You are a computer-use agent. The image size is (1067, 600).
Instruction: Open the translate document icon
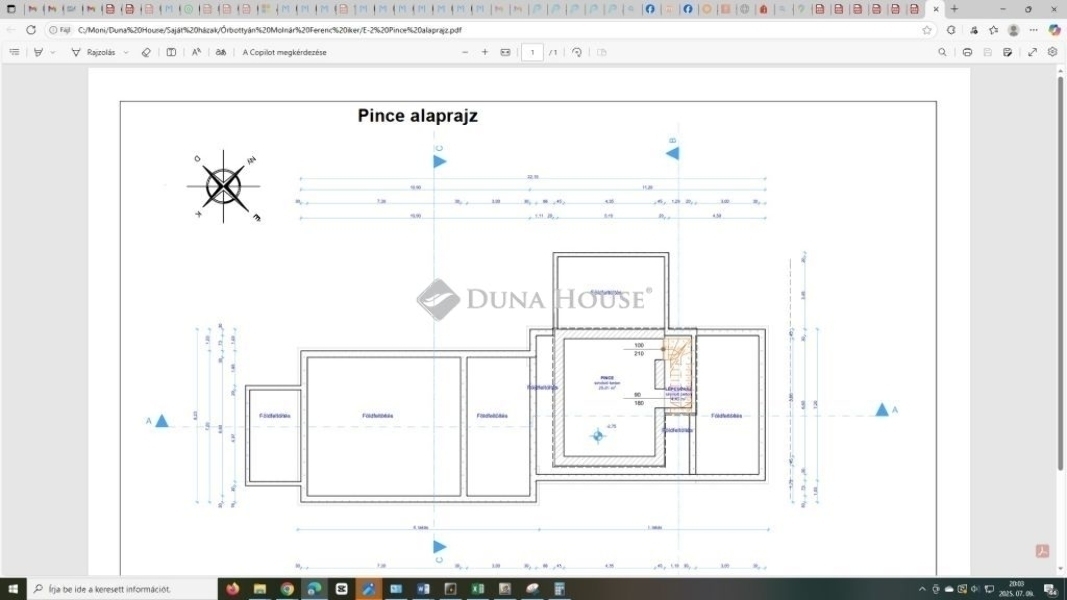pos(220,52)
